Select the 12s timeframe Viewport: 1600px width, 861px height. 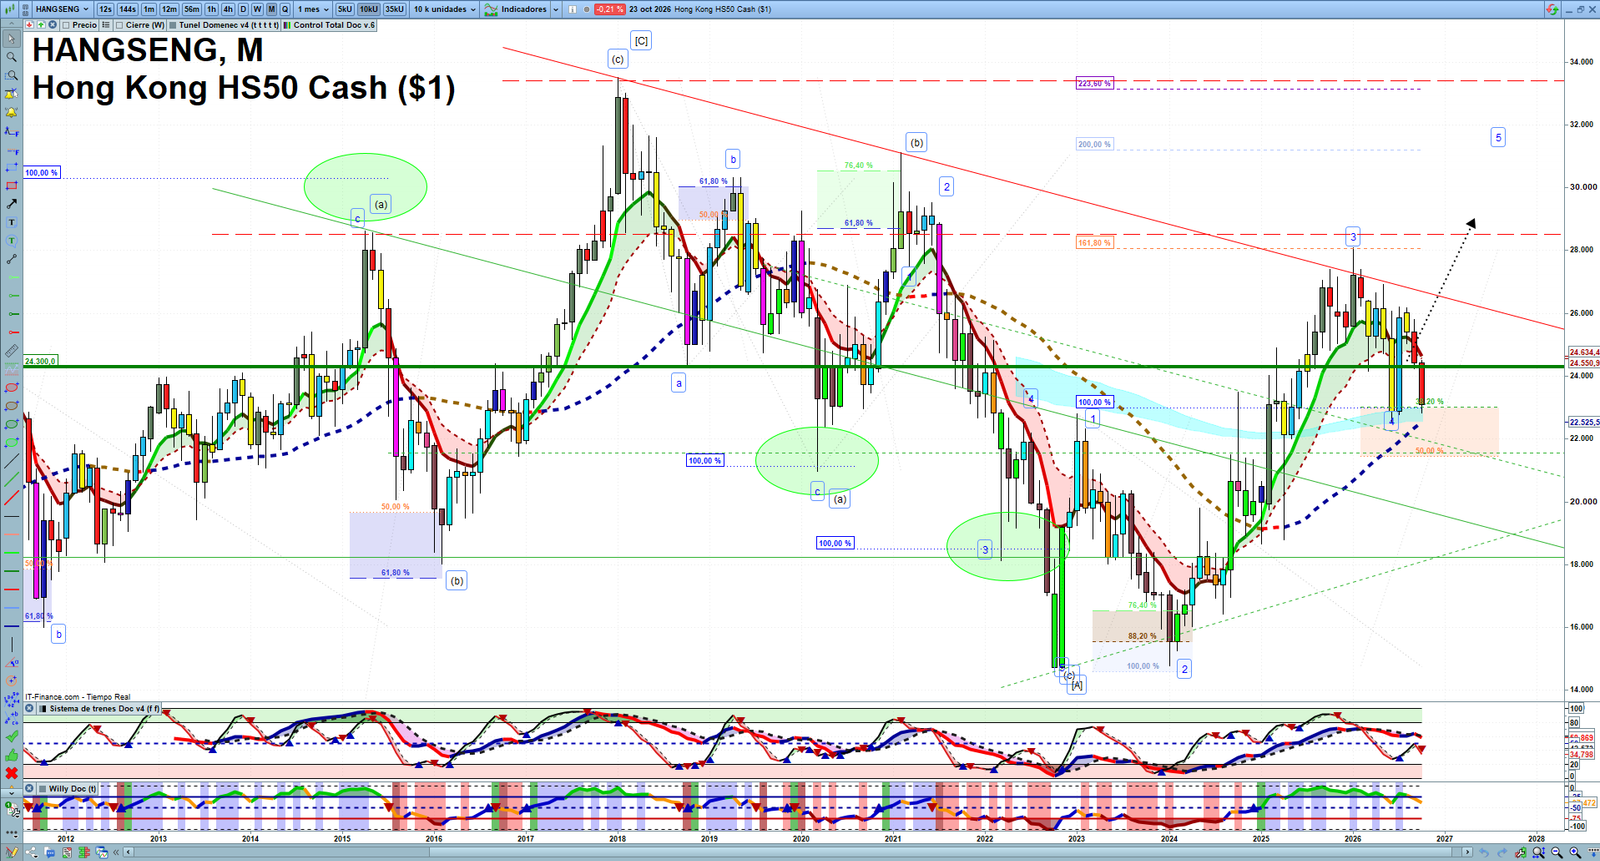(105, 9)
